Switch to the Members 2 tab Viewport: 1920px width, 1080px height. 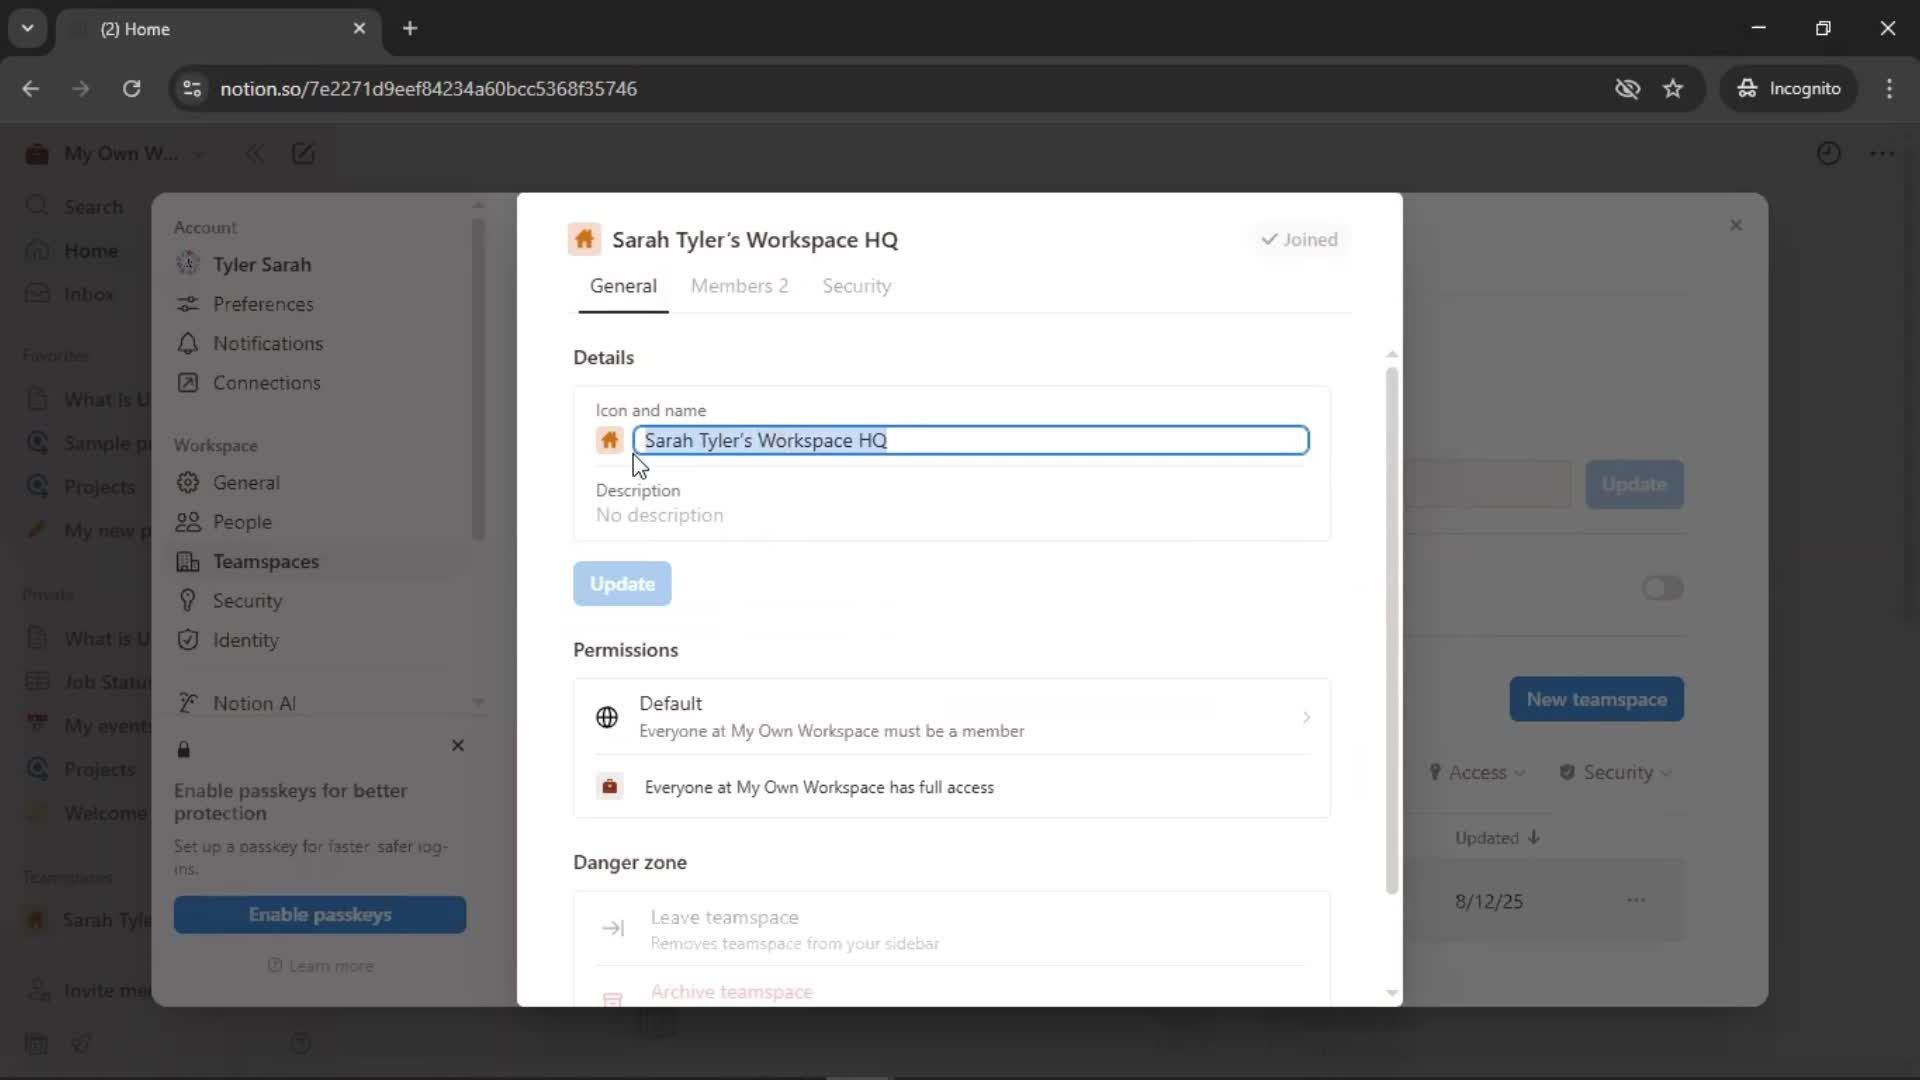point(739,286)
